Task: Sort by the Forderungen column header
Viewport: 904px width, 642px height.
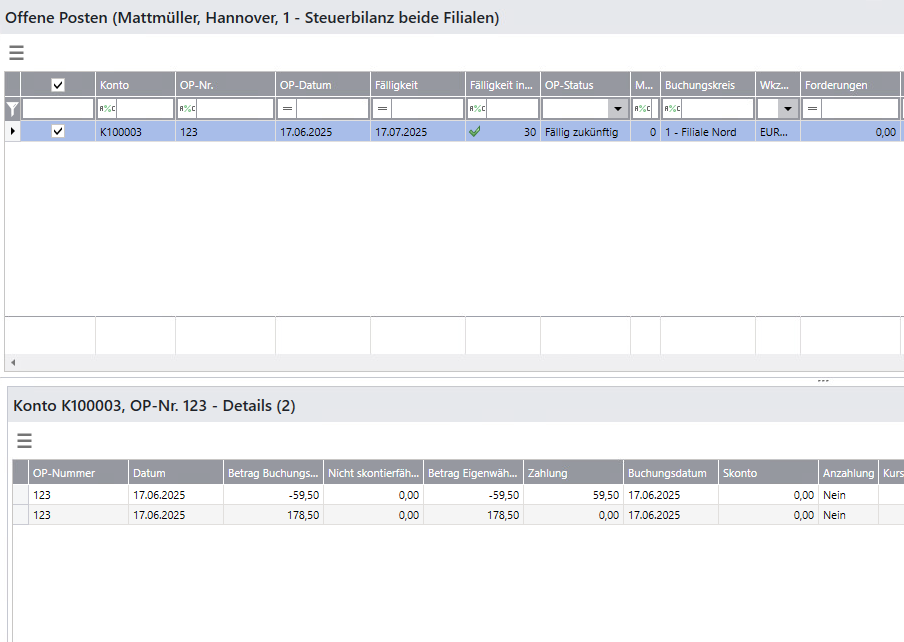Action: click(848, 85)
